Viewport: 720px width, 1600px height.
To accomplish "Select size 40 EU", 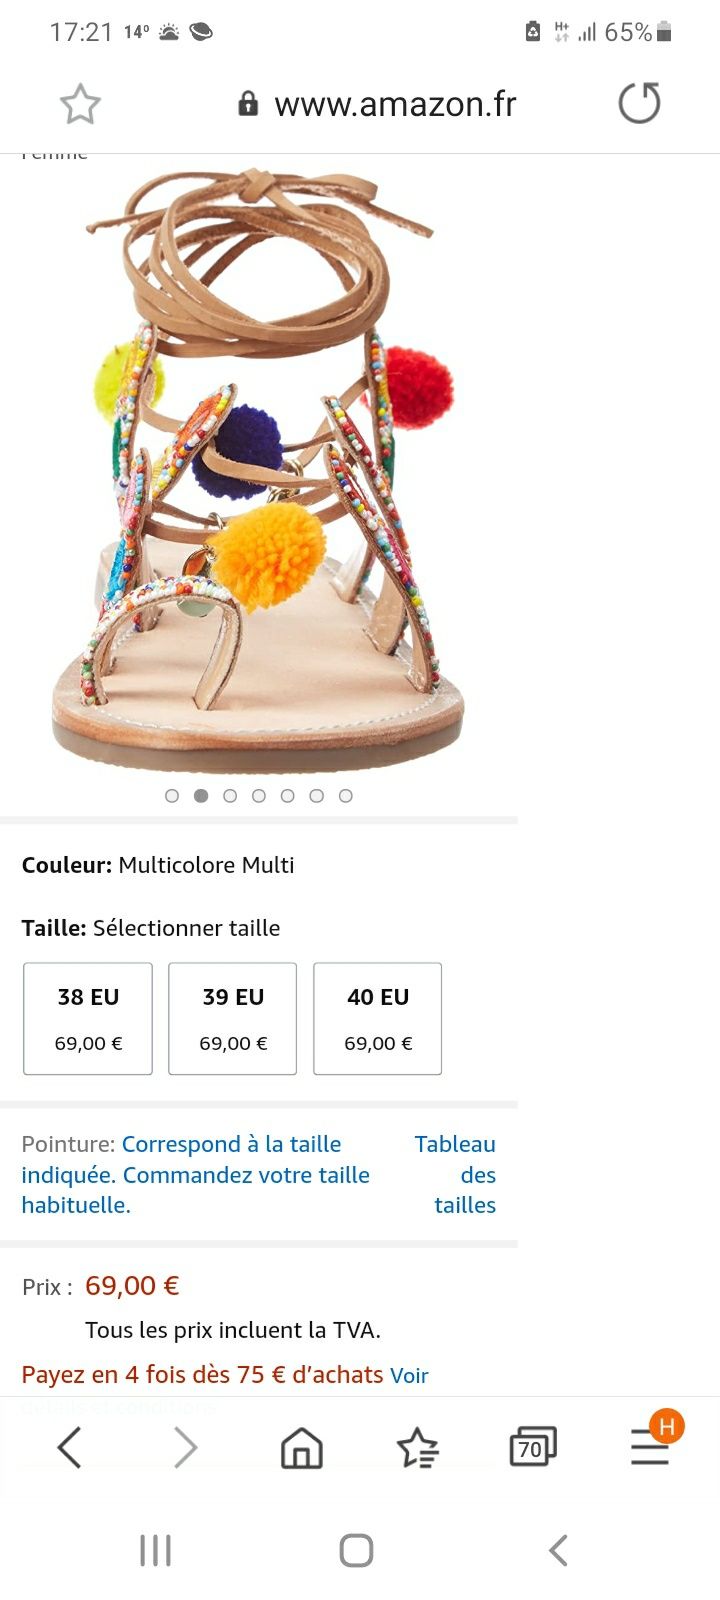I will click(x=378, y=1019).
